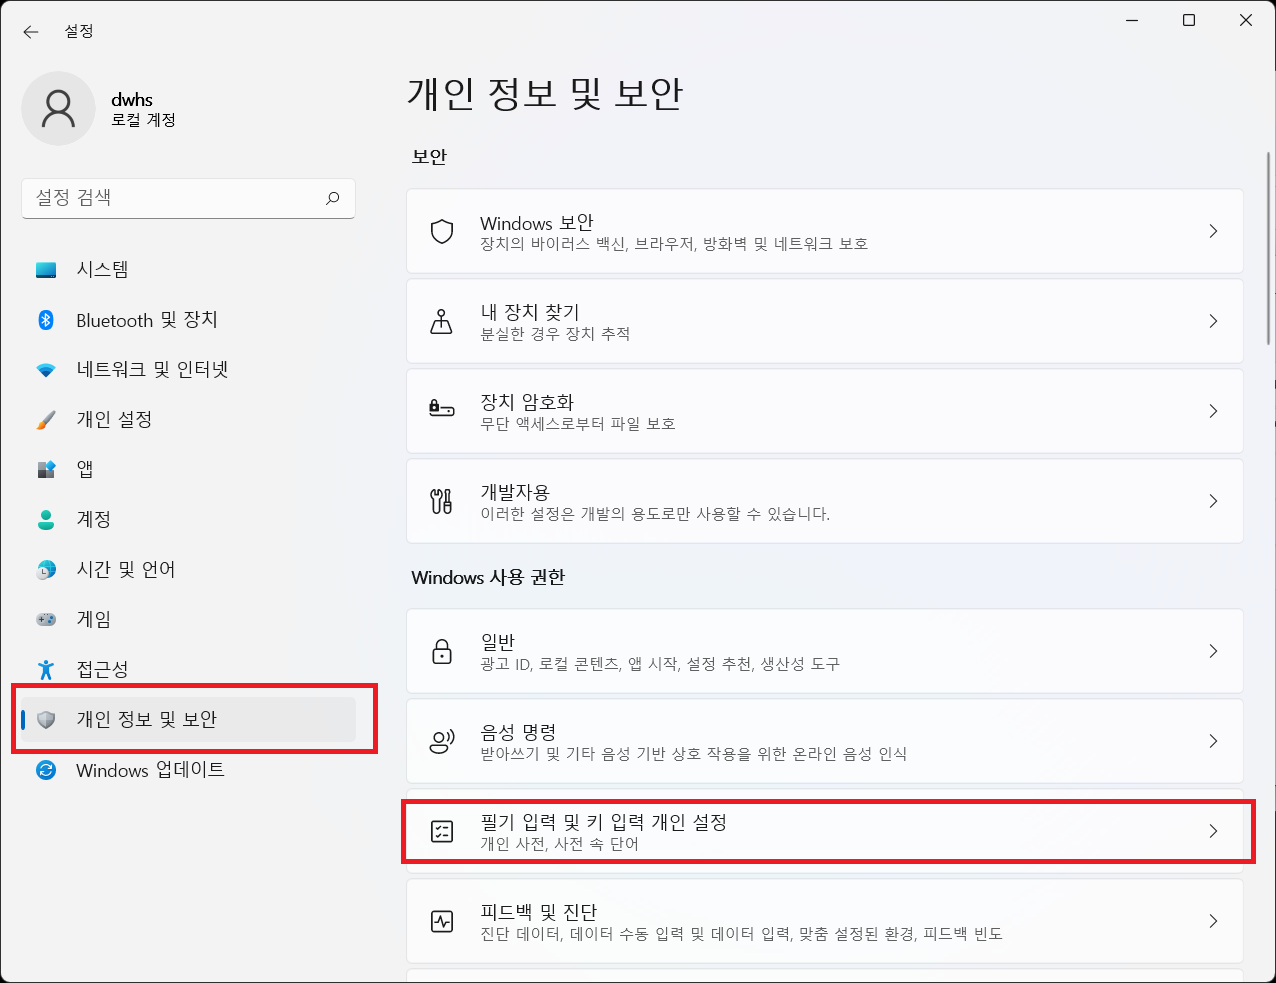Expand 피드백 및 진단 chevron arrow
Screen dimensions: 1276x983
pos(1213,921)
